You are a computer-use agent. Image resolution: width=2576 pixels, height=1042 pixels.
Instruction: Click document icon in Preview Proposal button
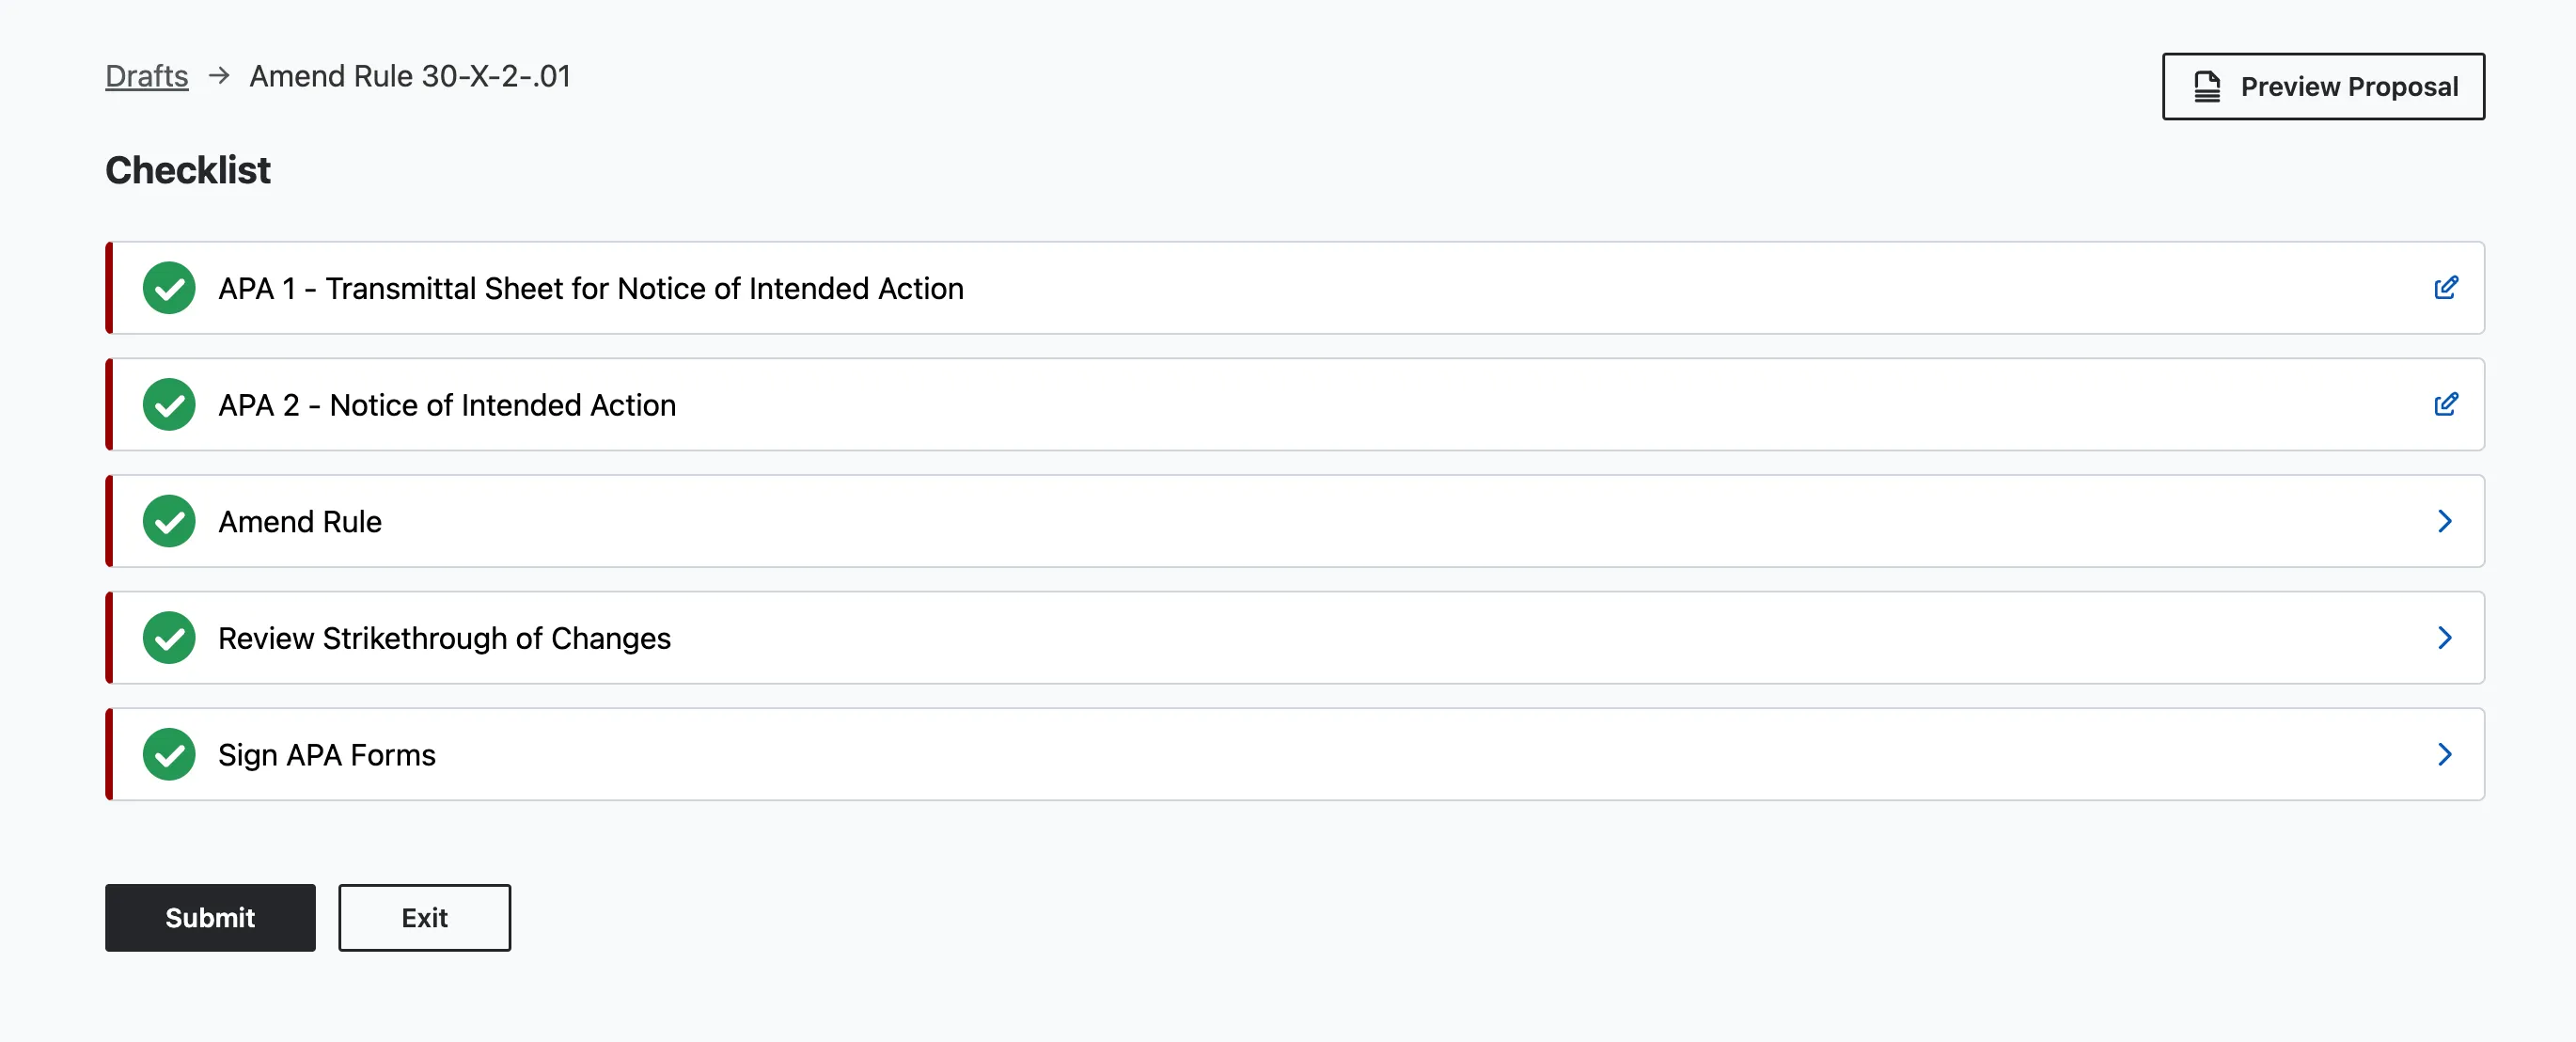click(x=2206, y=87)
